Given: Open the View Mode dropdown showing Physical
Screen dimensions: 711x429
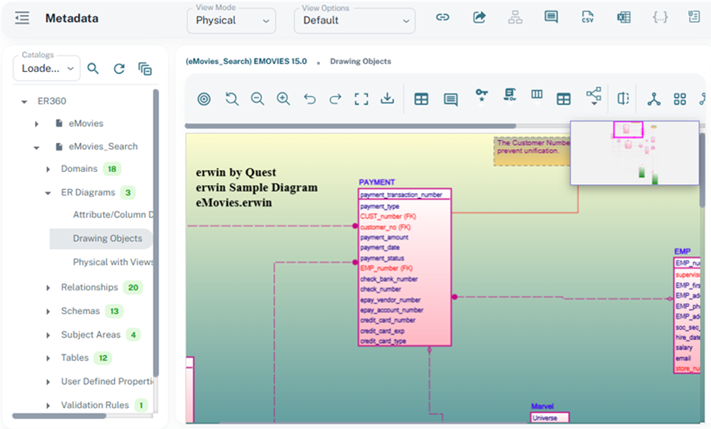Looking at the screenshot, I should 231,20.
